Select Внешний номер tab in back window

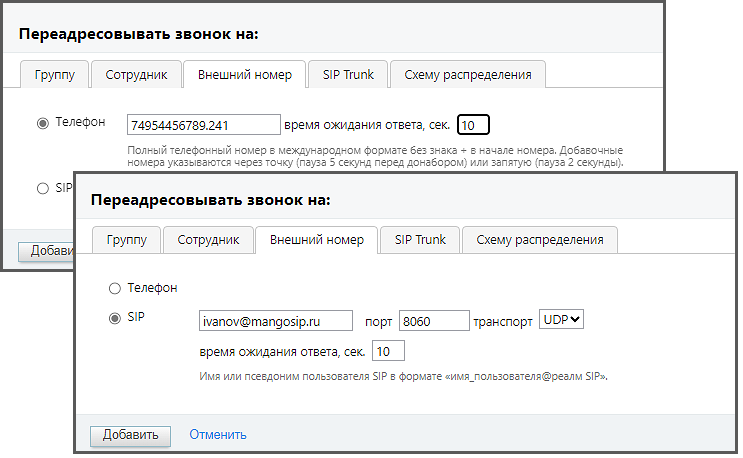(245, 74)
